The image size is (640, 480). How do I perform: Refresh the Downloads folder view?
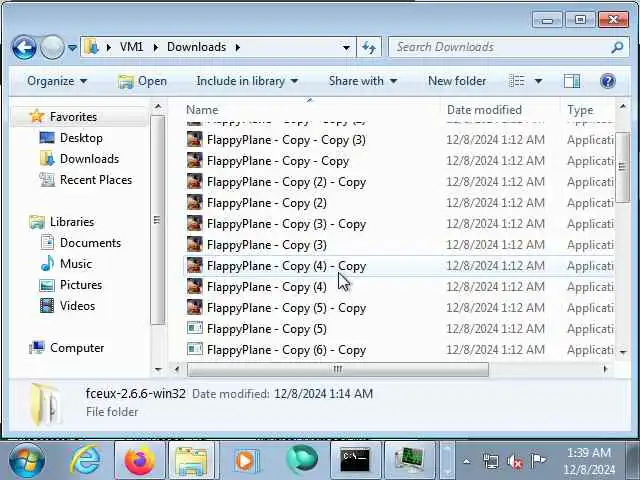pyautogui.click(x=369, y=48)
